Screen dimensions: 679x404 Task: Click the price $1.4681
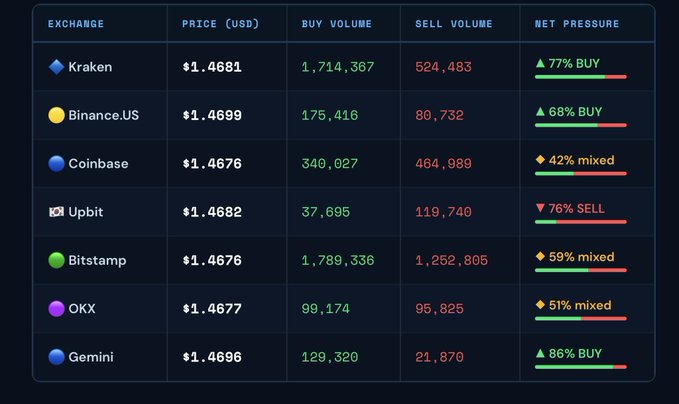(212, 67)
